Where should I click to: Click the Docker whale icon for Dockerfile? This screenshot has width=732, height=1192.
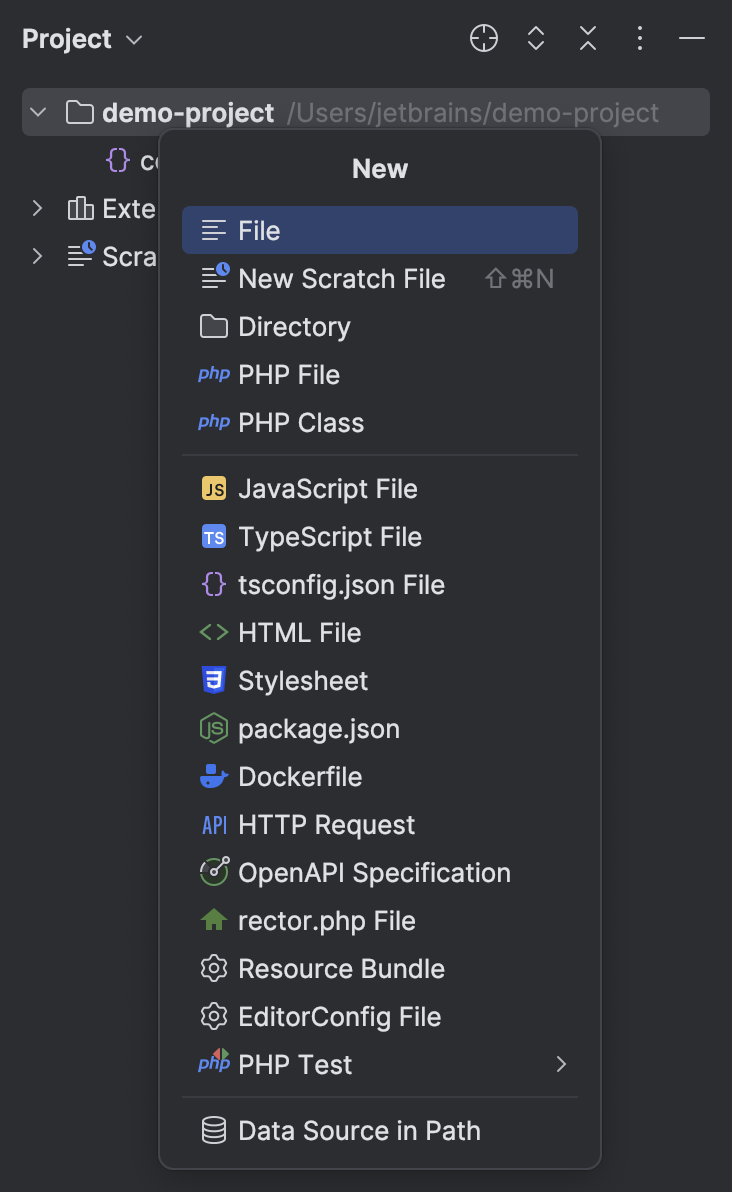pyautogui.click(x=214, y=777)
